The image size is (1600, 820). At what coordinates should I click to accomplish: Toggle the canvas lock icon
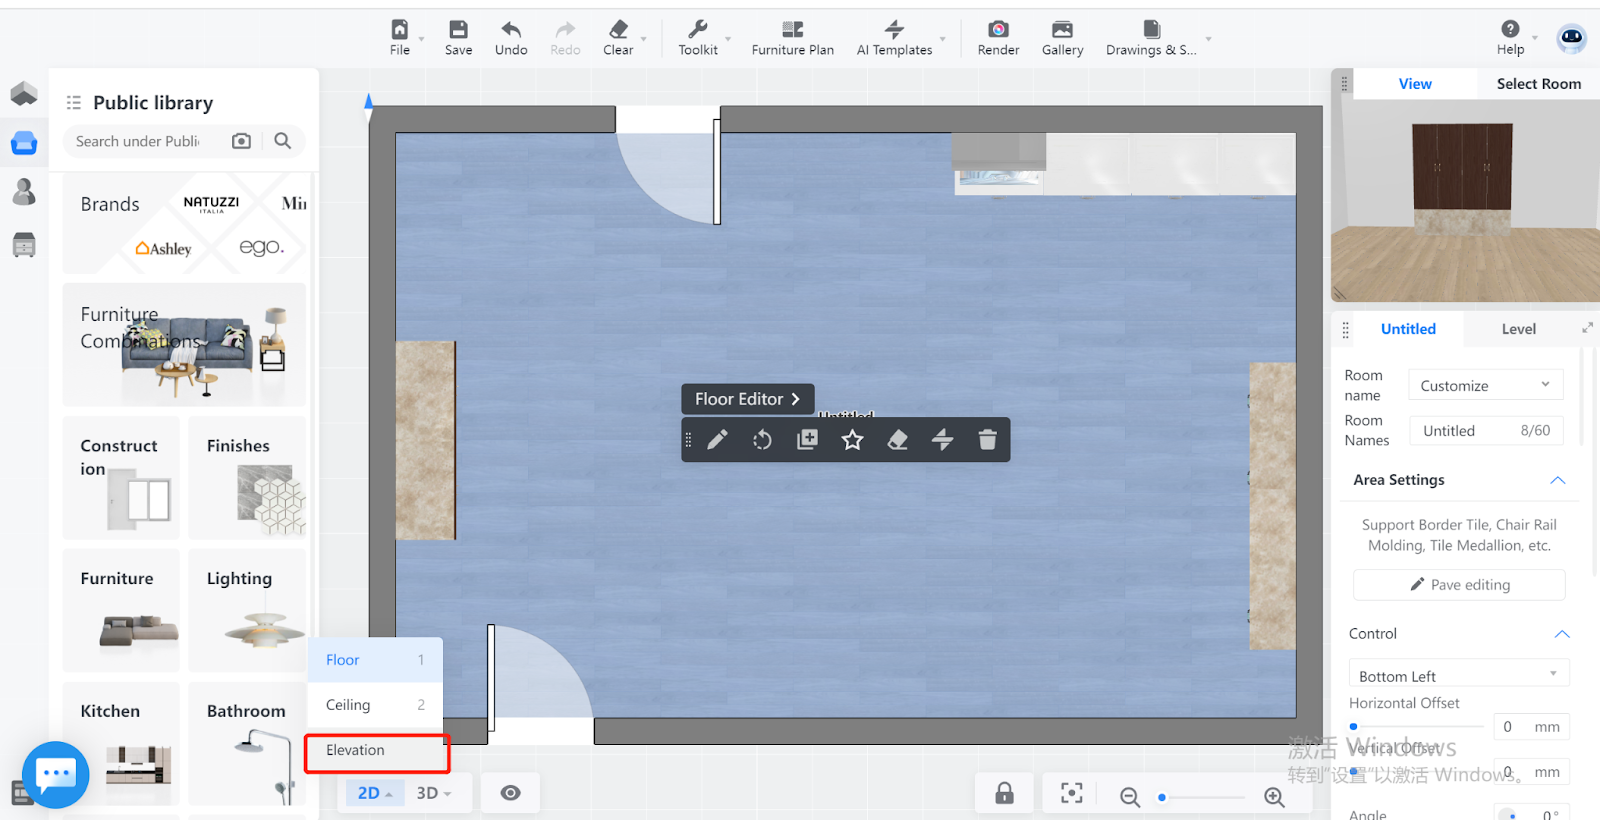coord(1004,794)
